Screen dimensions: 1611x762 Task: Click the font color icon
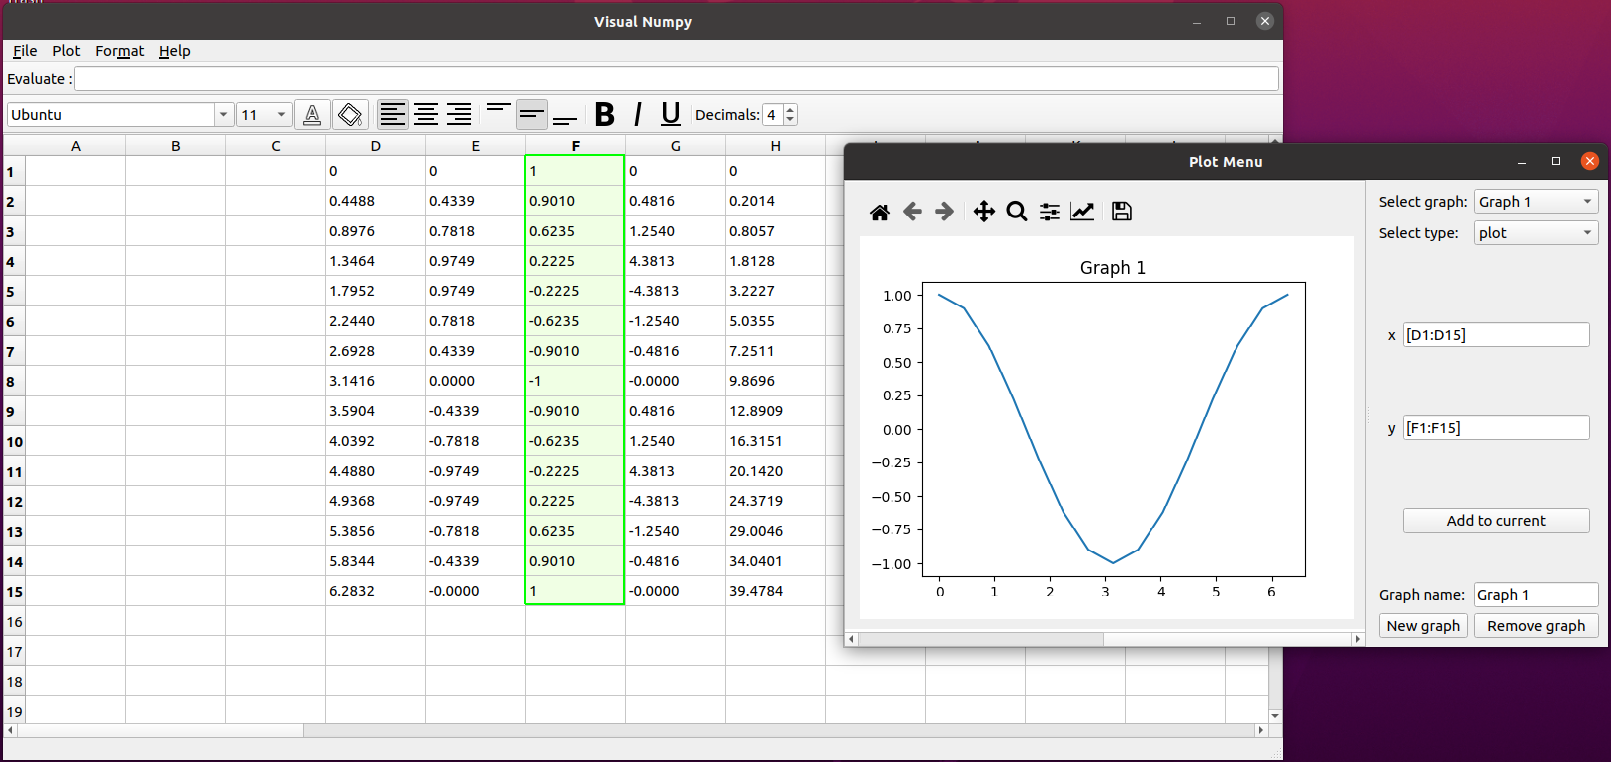312,115
